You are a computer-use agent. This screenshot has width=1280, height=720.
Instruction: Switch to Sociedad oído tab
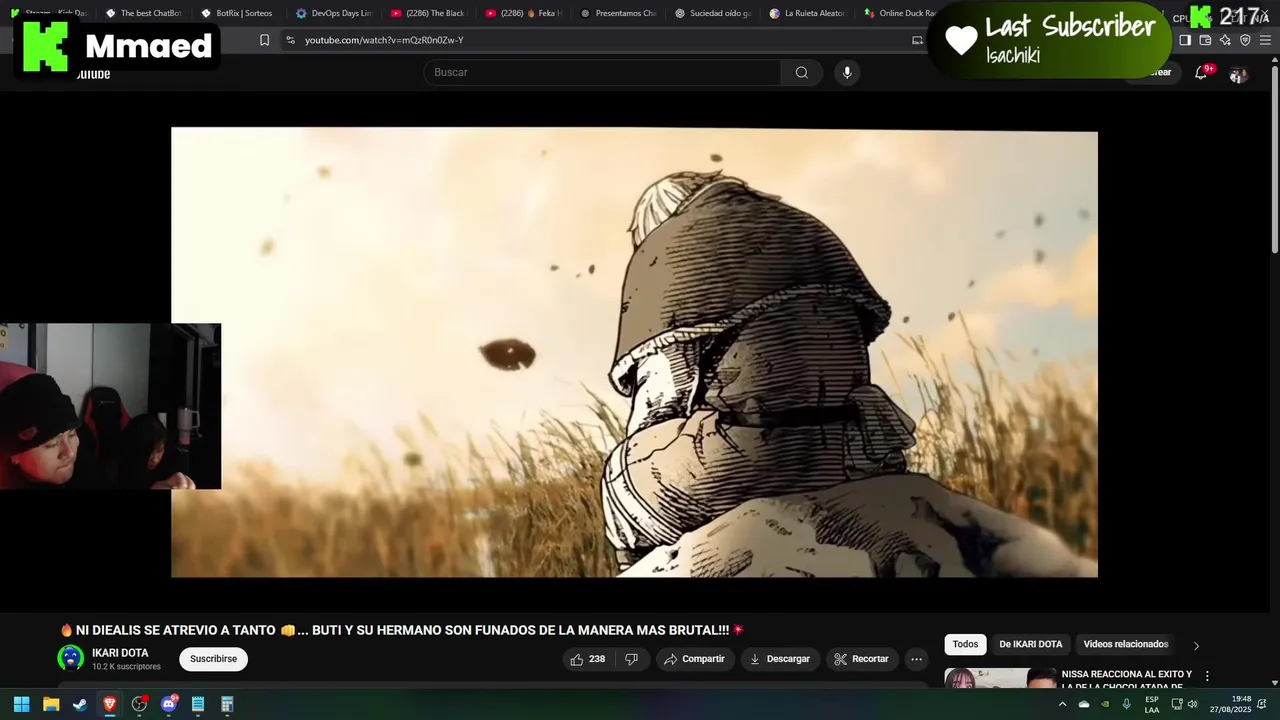click(712, 13)
